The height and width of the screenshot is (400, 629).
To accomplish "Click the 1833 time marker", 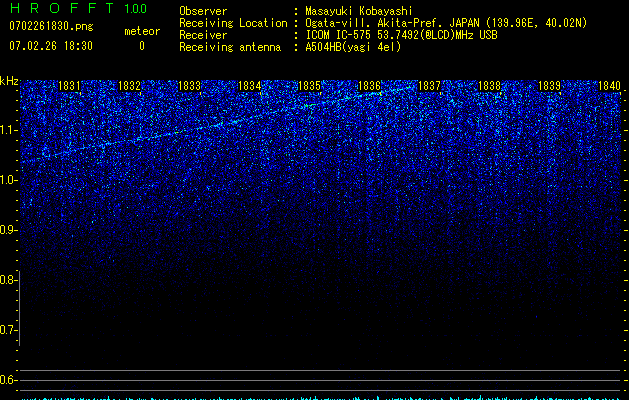I will tap(189, 86).
